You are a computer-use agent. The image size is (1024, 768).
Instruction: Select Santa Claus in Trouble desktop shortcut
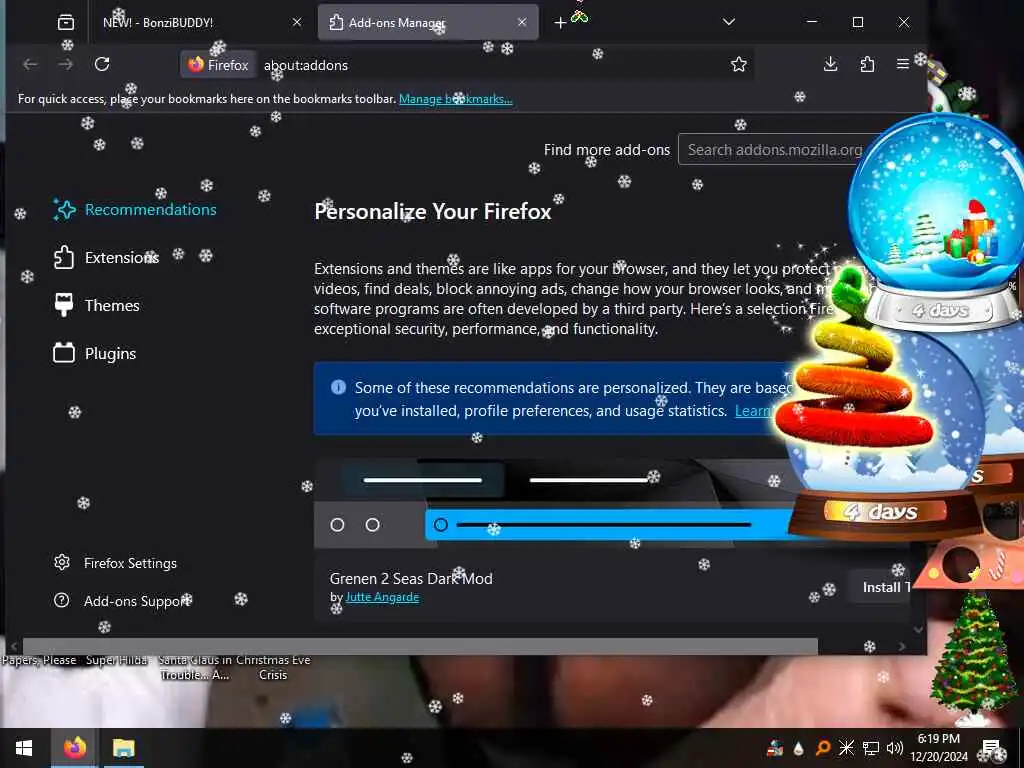195,667
